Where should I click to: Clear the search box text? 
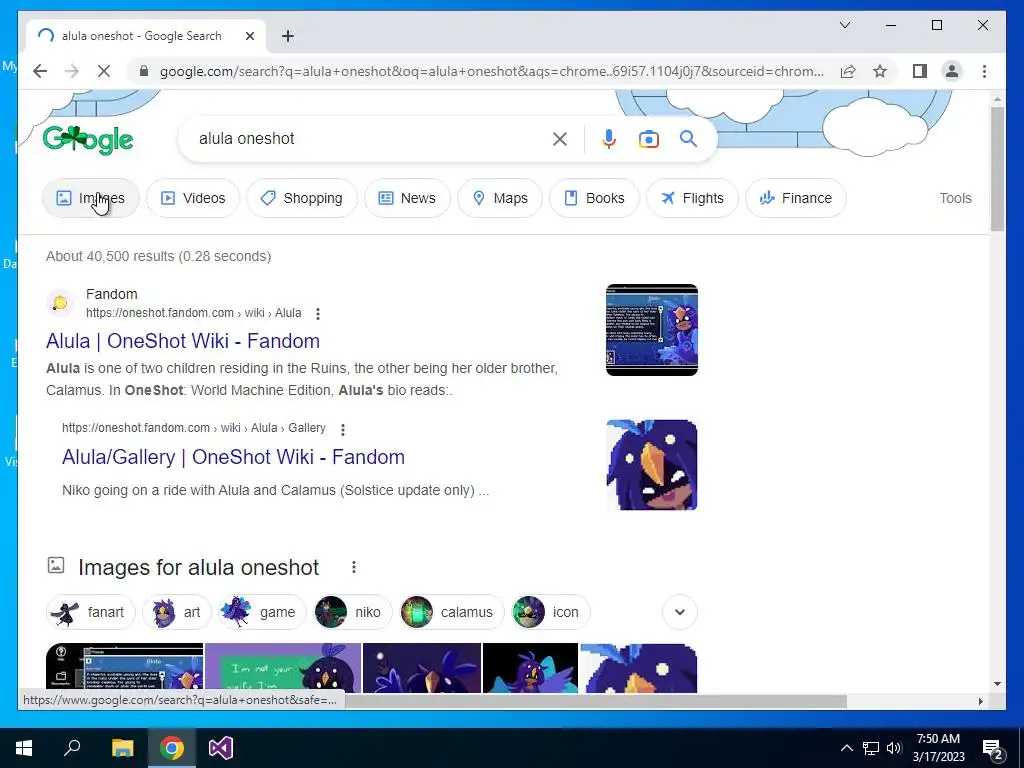point(560,138)
